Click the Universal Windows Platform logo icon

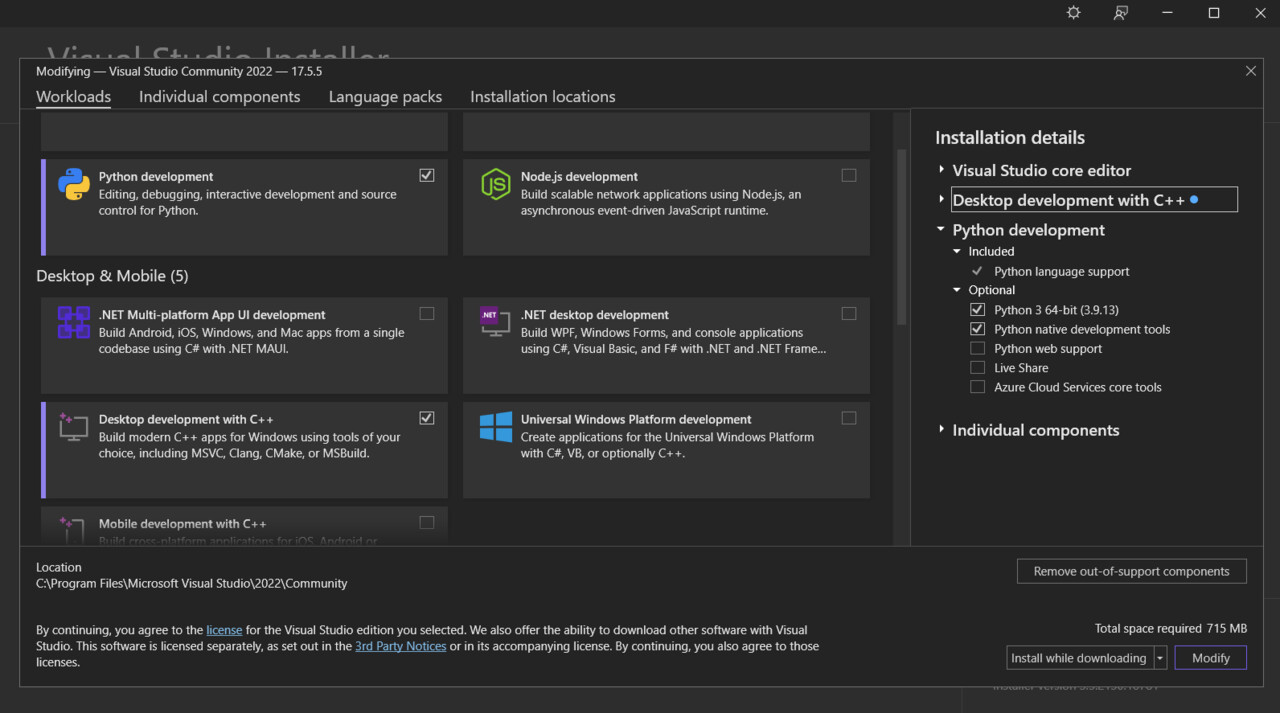coord(496,427)
